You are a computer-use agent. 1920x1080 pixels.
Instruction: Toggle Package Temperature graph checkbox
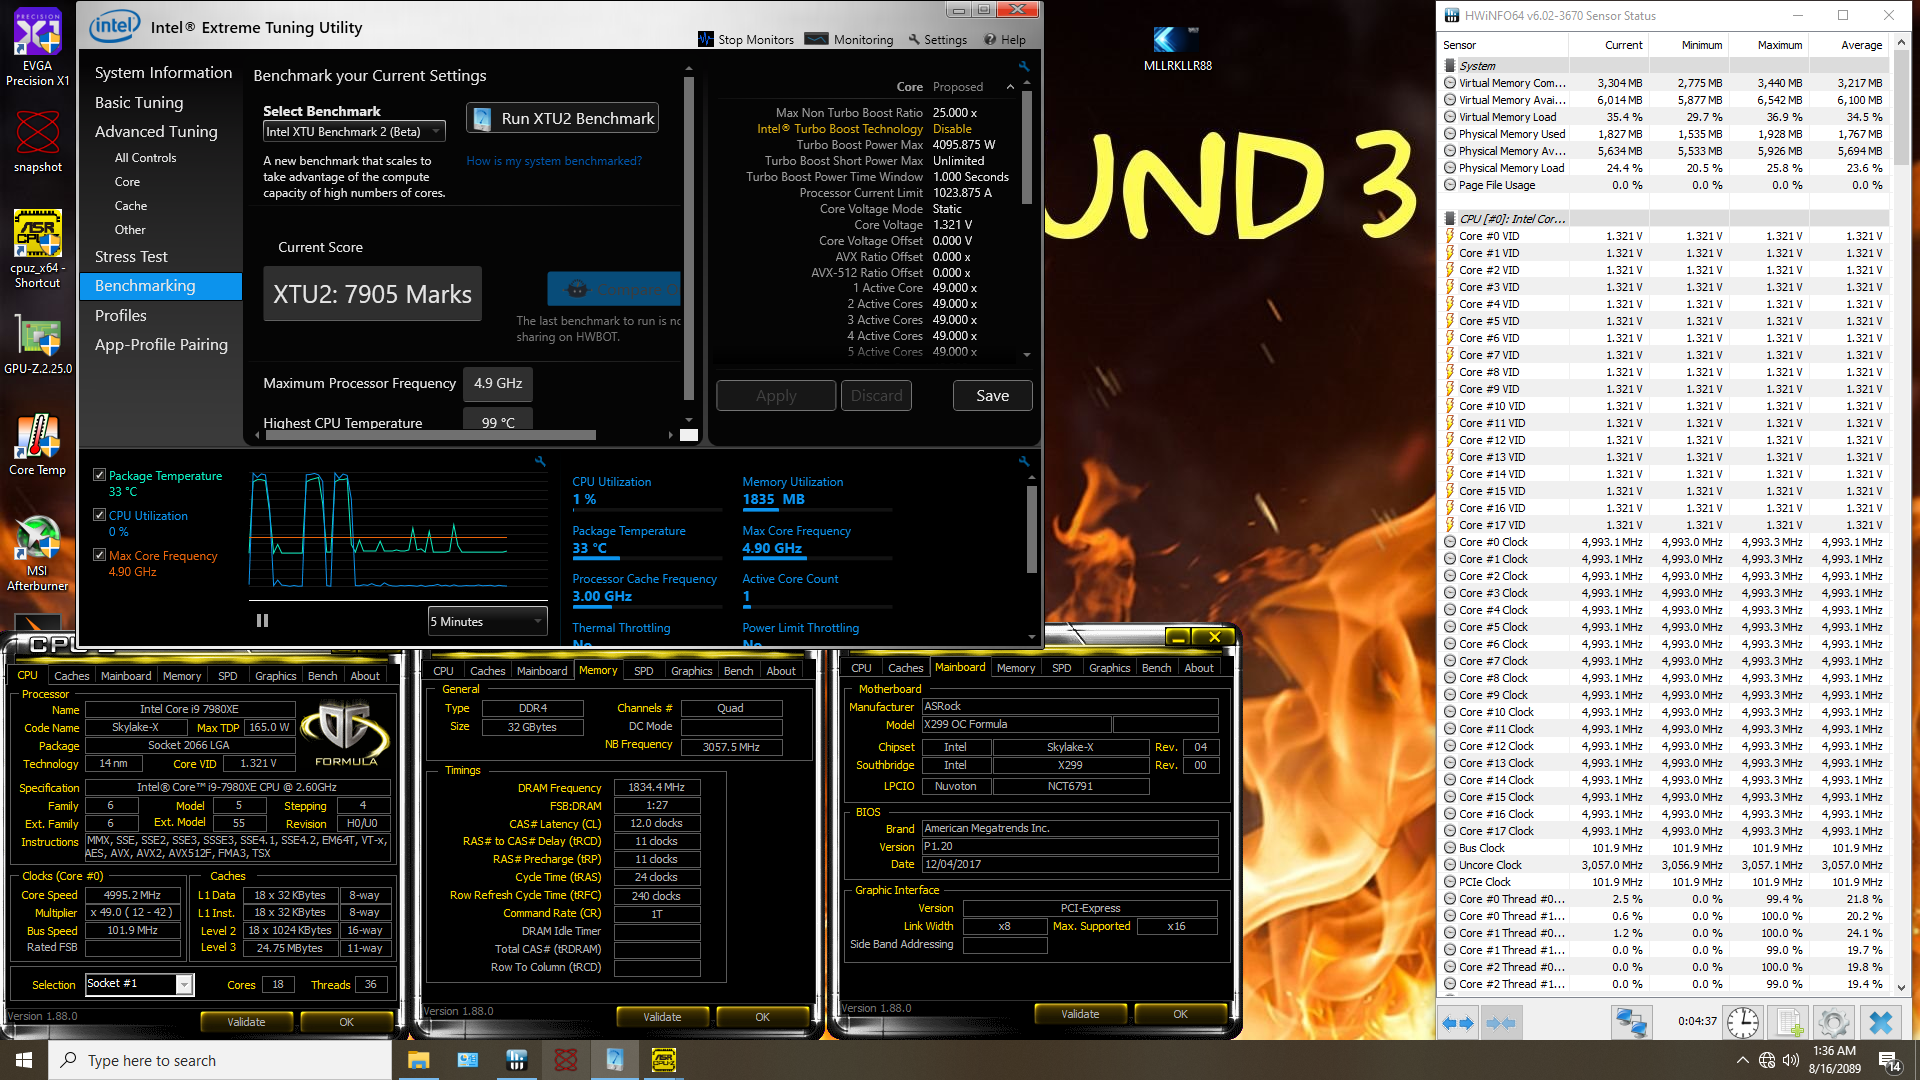(99, 475)
